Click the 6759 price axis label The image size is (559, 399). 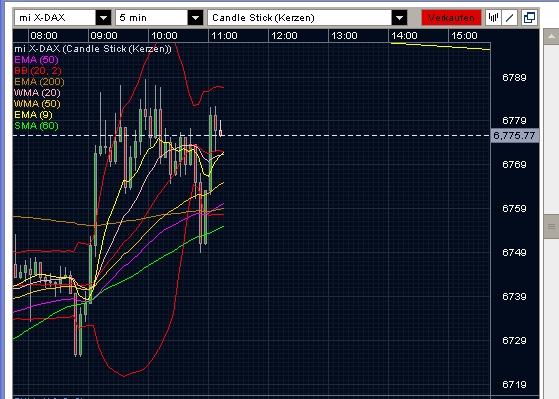pos(514,208)
